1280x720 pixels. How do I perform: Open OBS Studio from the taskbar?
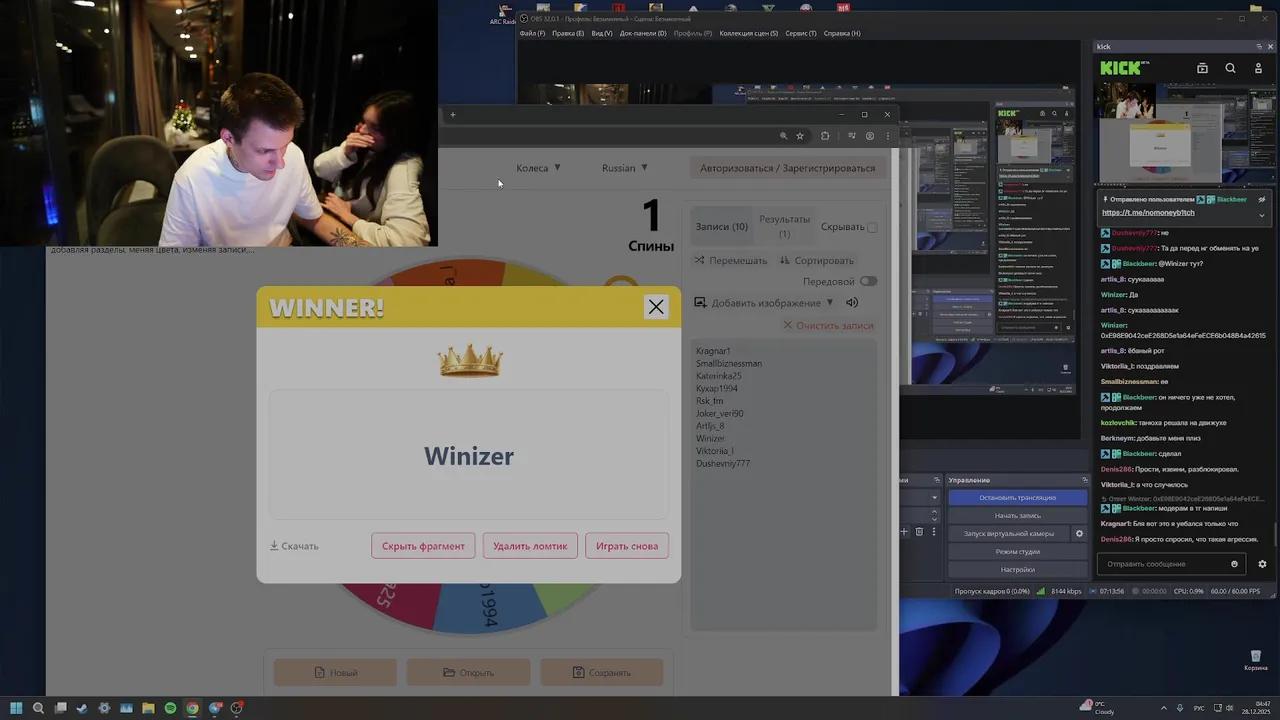tap(236, 708)
